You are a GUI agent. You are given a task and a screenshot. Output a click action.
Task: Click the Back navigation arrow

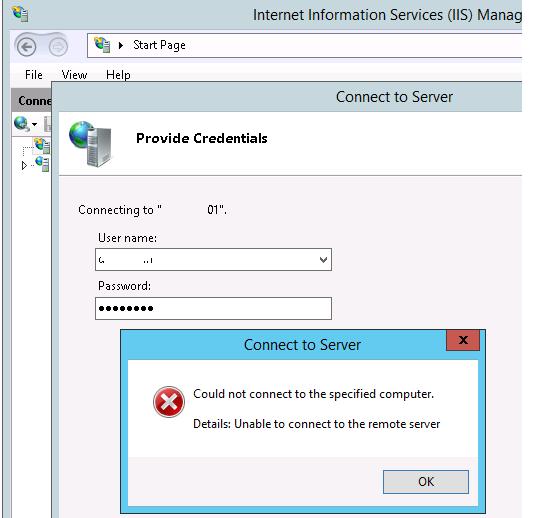[26, 47]
